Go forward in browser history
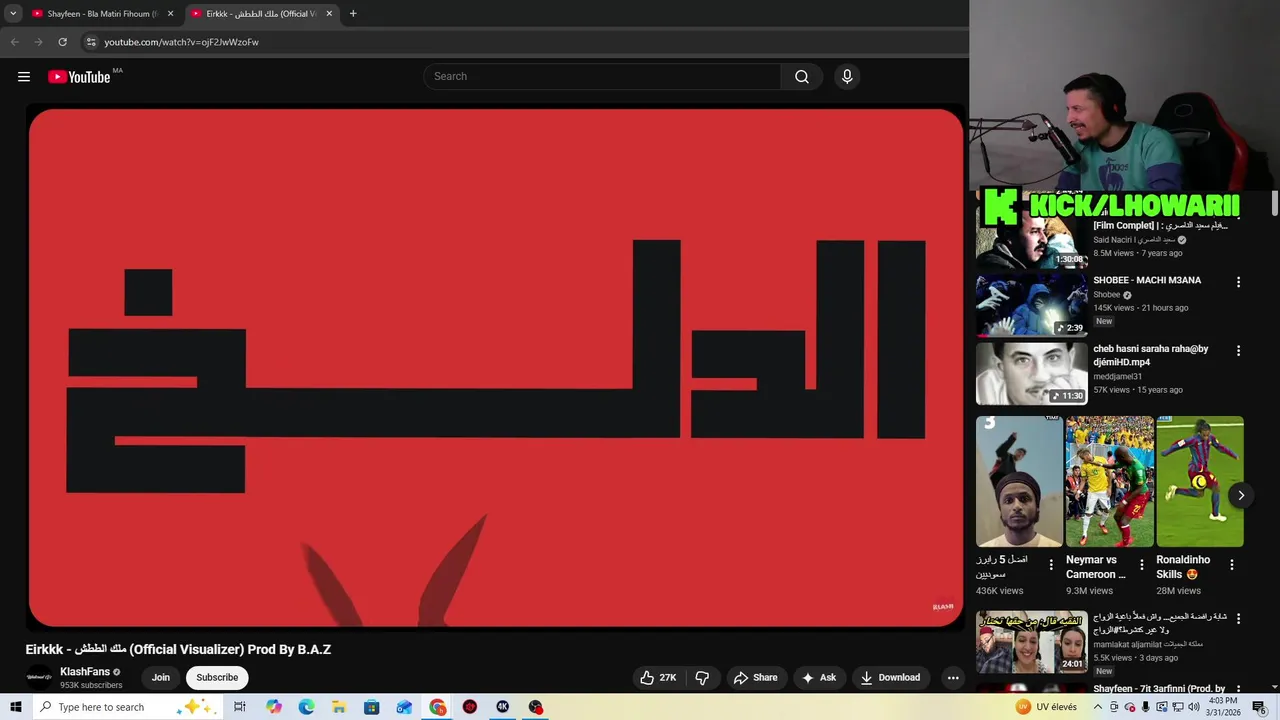1280x720 pixels. click(38, 42)
